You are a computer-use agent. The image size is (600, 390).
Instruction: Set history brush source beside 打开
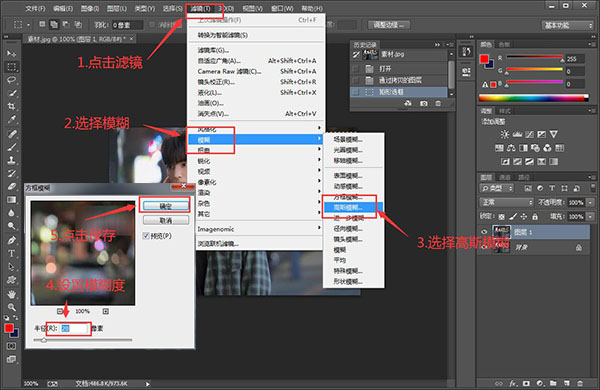356,69
